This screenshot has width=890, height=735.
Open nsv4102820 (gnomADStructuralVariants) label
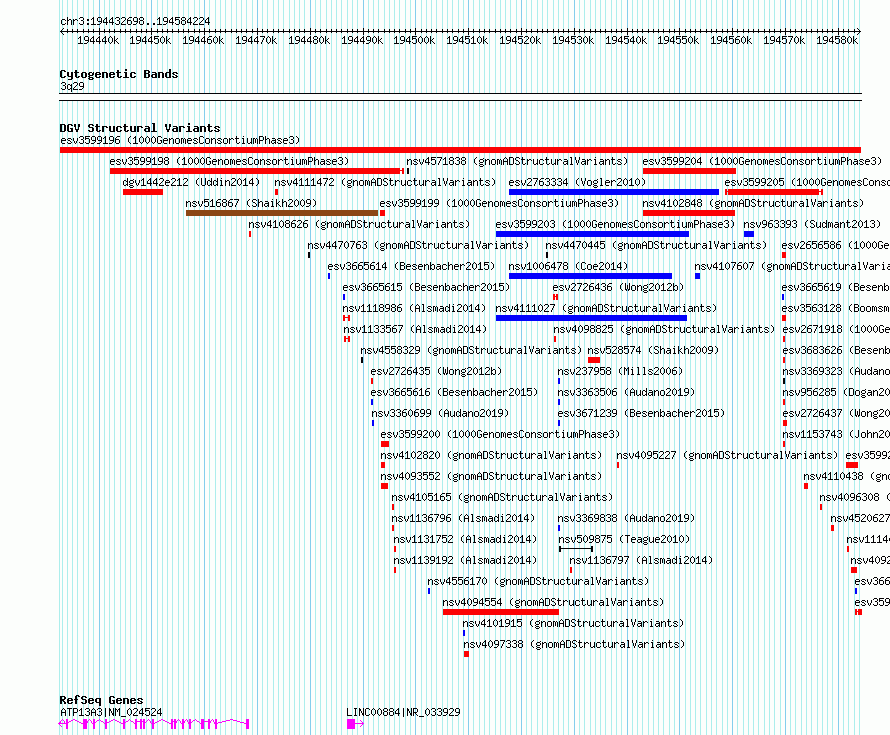point(491,455)
